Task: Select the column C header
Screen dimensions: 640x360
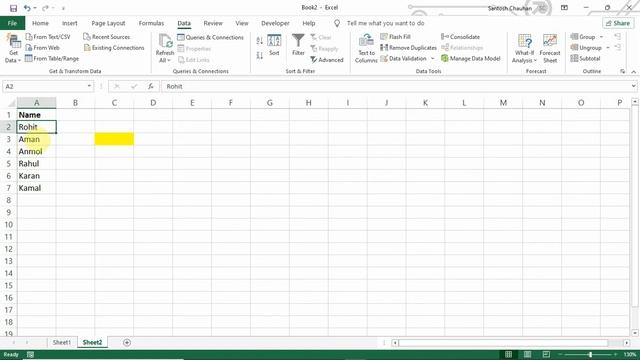Action: (114, 103)
